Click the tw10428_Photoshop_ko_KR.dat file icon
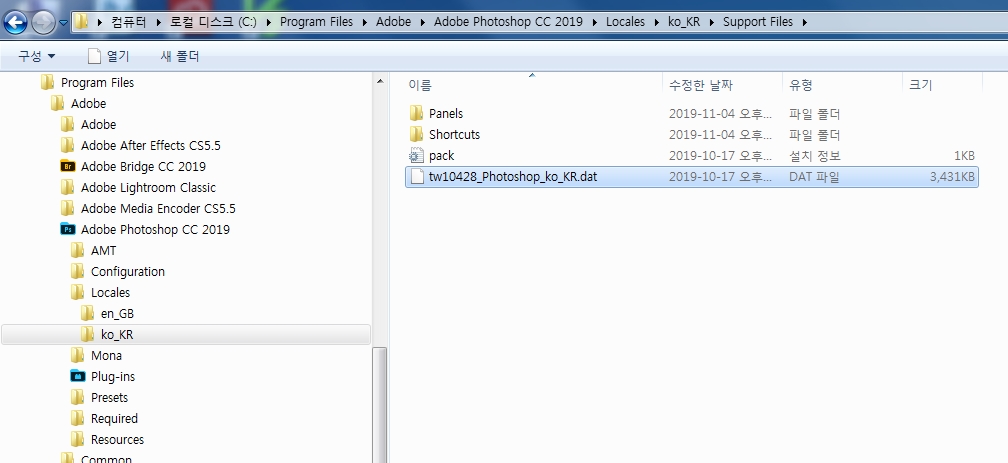 pyautogui.click(x=417, y=176)
